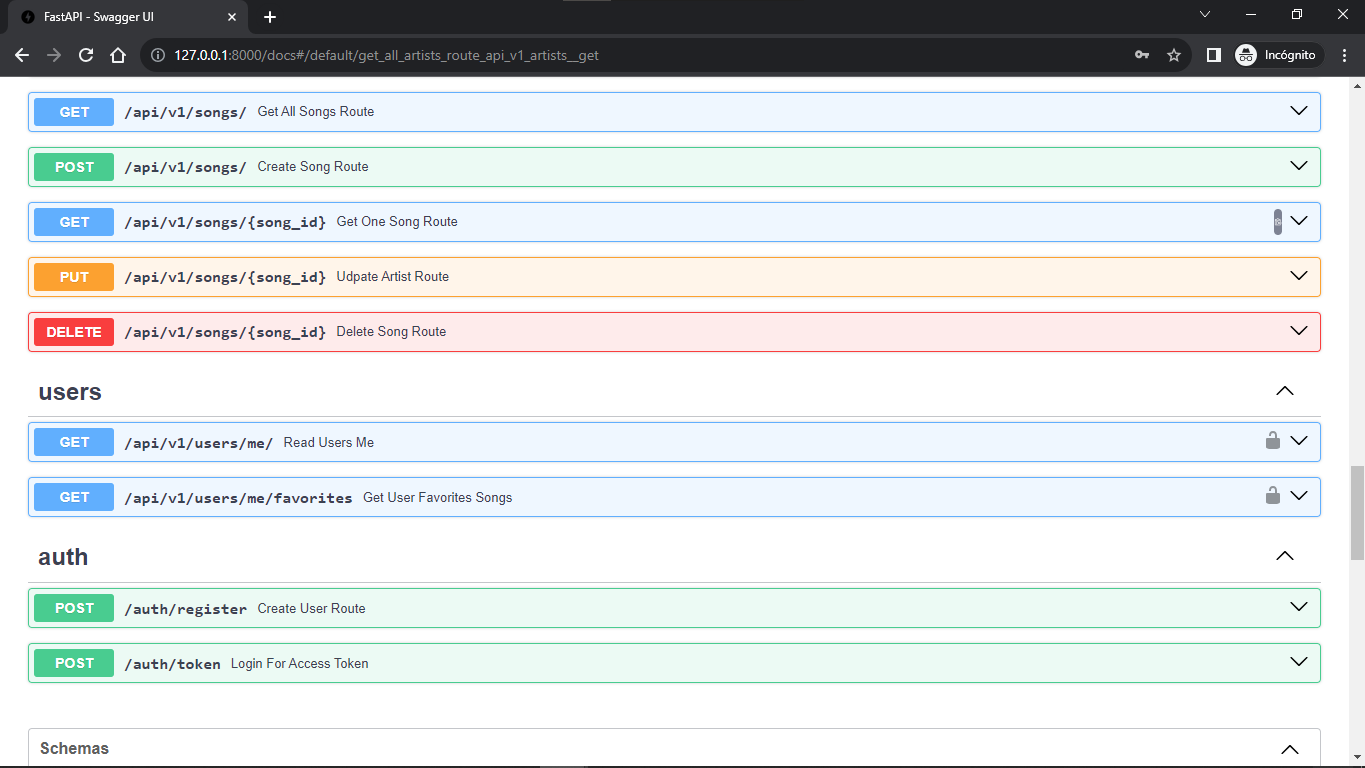The width and height of the screenshot is (1365, 768).
Task: Close the FastAPI - Swagger UI tab
Action: coord(231,17)
